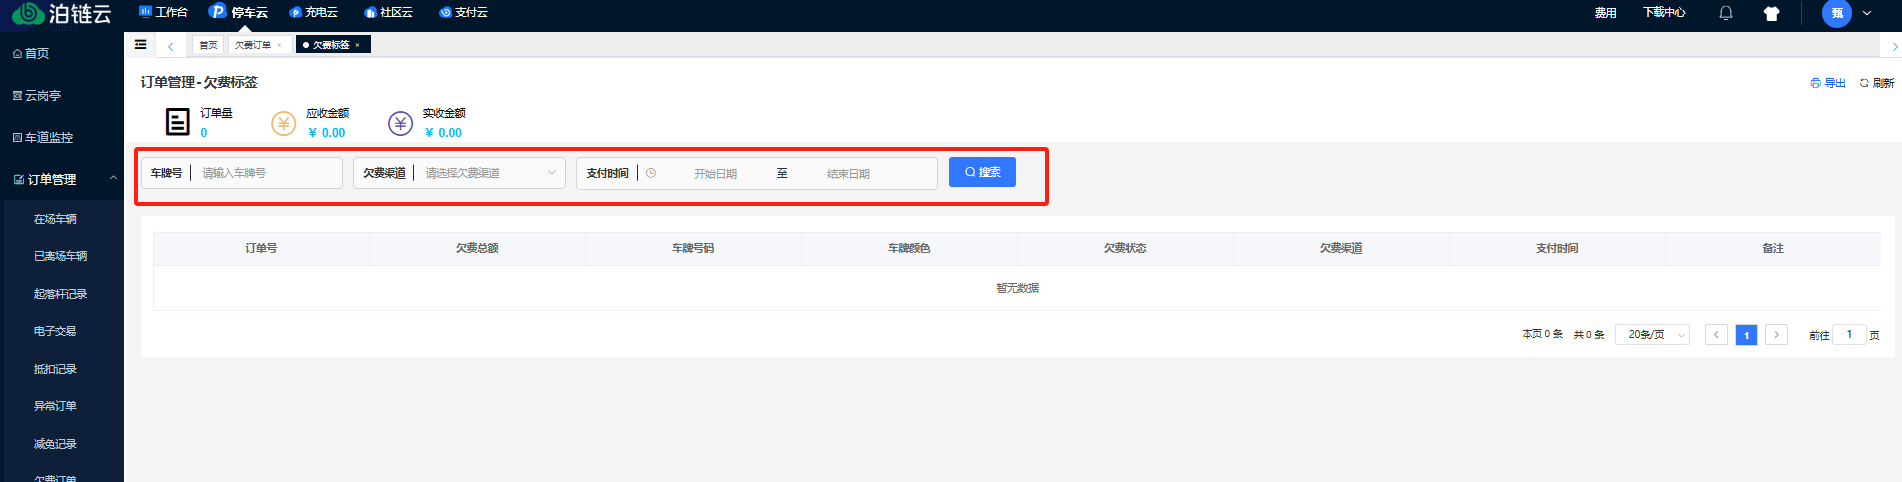Open the 欠费渠道 dropdown

tap(489, 173)
